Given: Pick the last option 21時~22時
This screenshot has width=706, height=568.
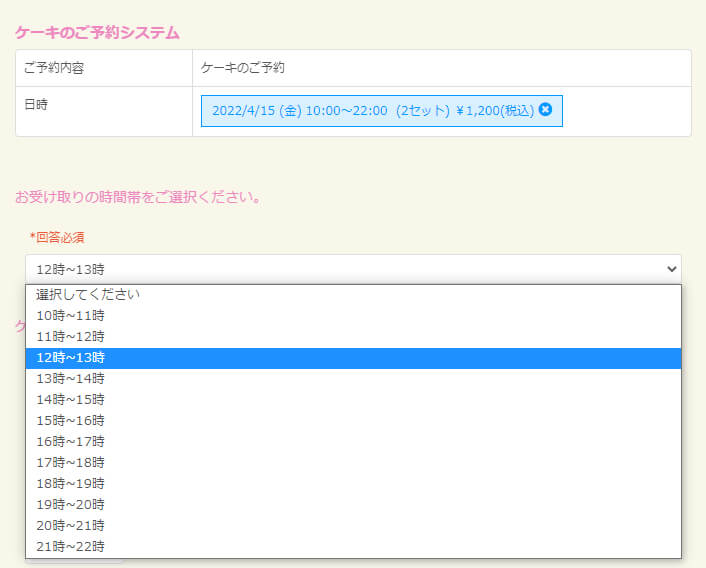Looking at the screenshot, I should point(70,547).
